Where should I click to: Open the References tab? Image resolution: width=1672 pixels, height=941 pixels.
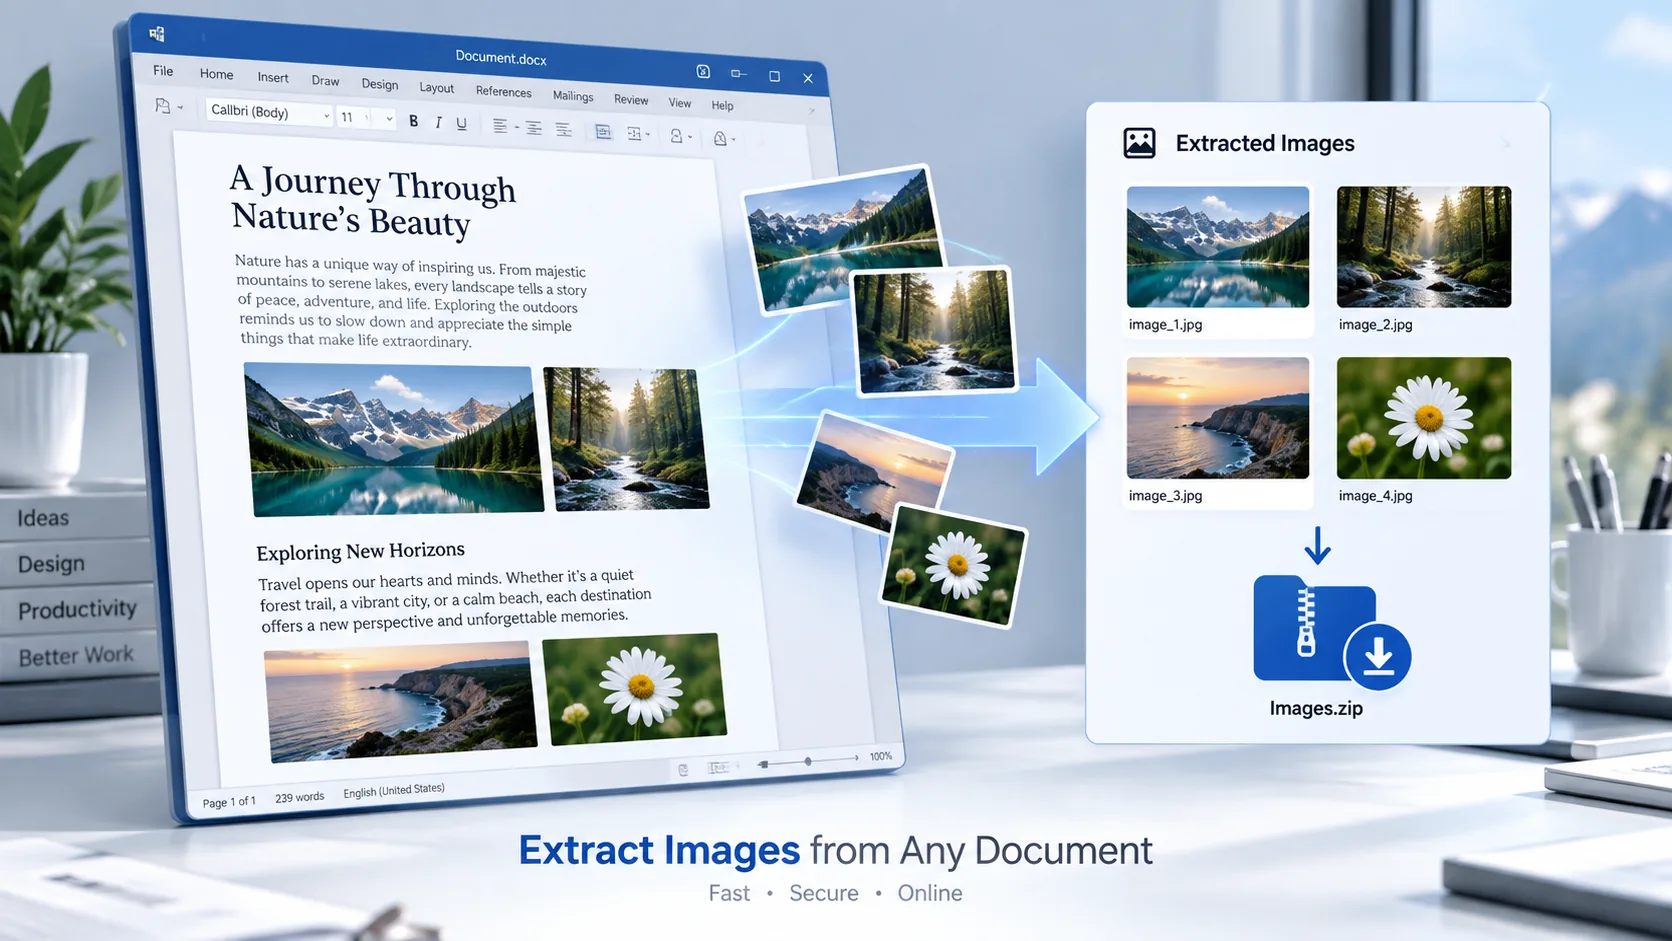(x=503, y=91)
